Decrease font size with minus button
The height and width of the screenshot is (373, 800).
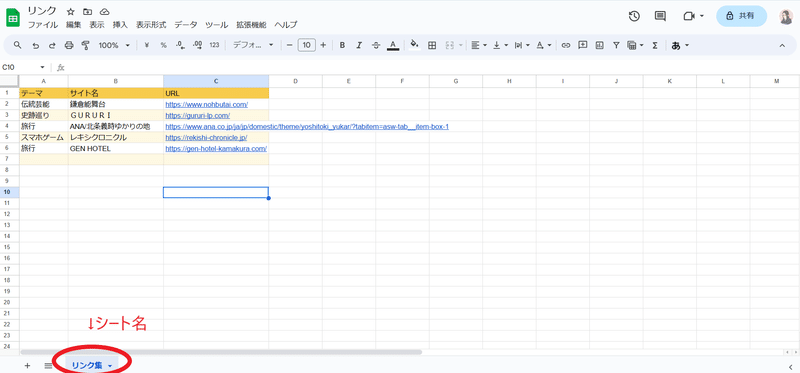tap(289, 45)
